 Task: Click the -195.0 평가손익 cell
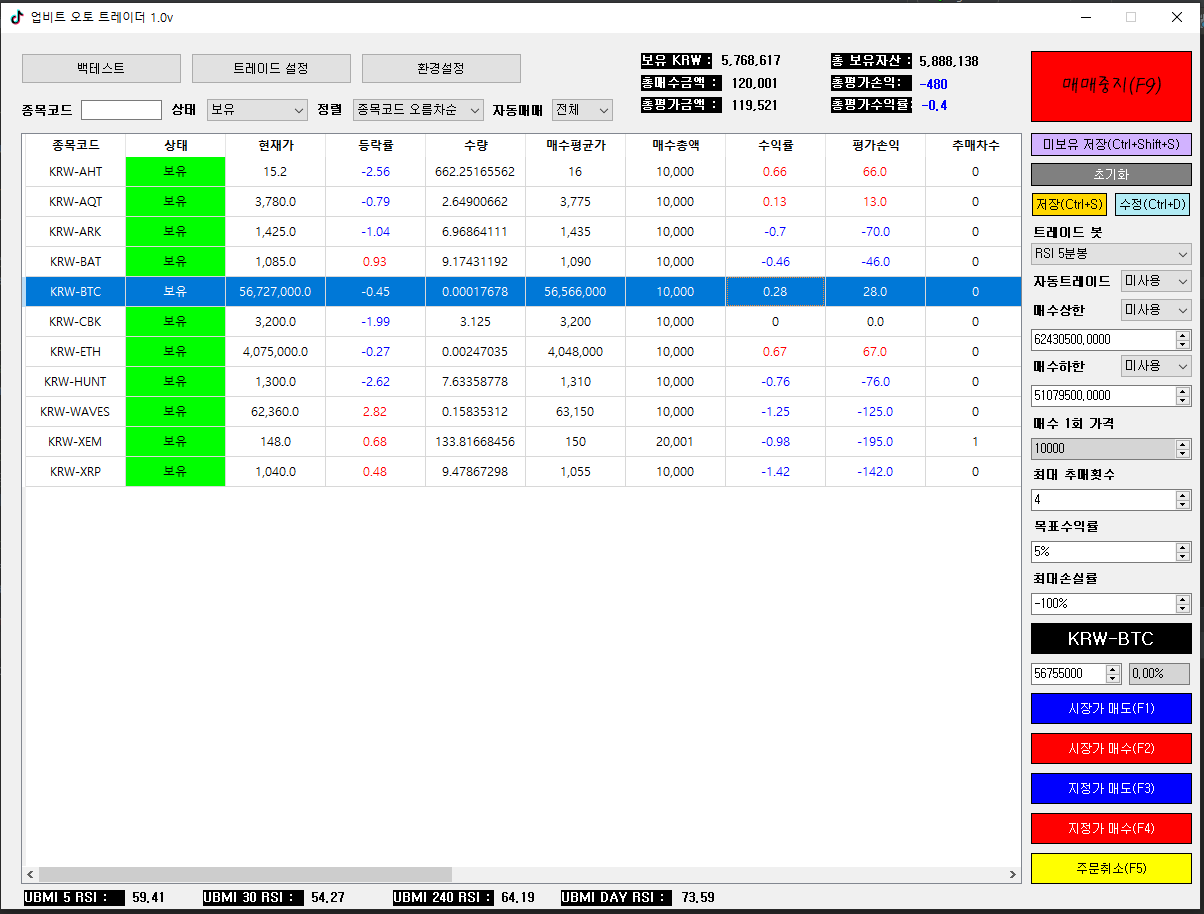(x=875, y=442)
